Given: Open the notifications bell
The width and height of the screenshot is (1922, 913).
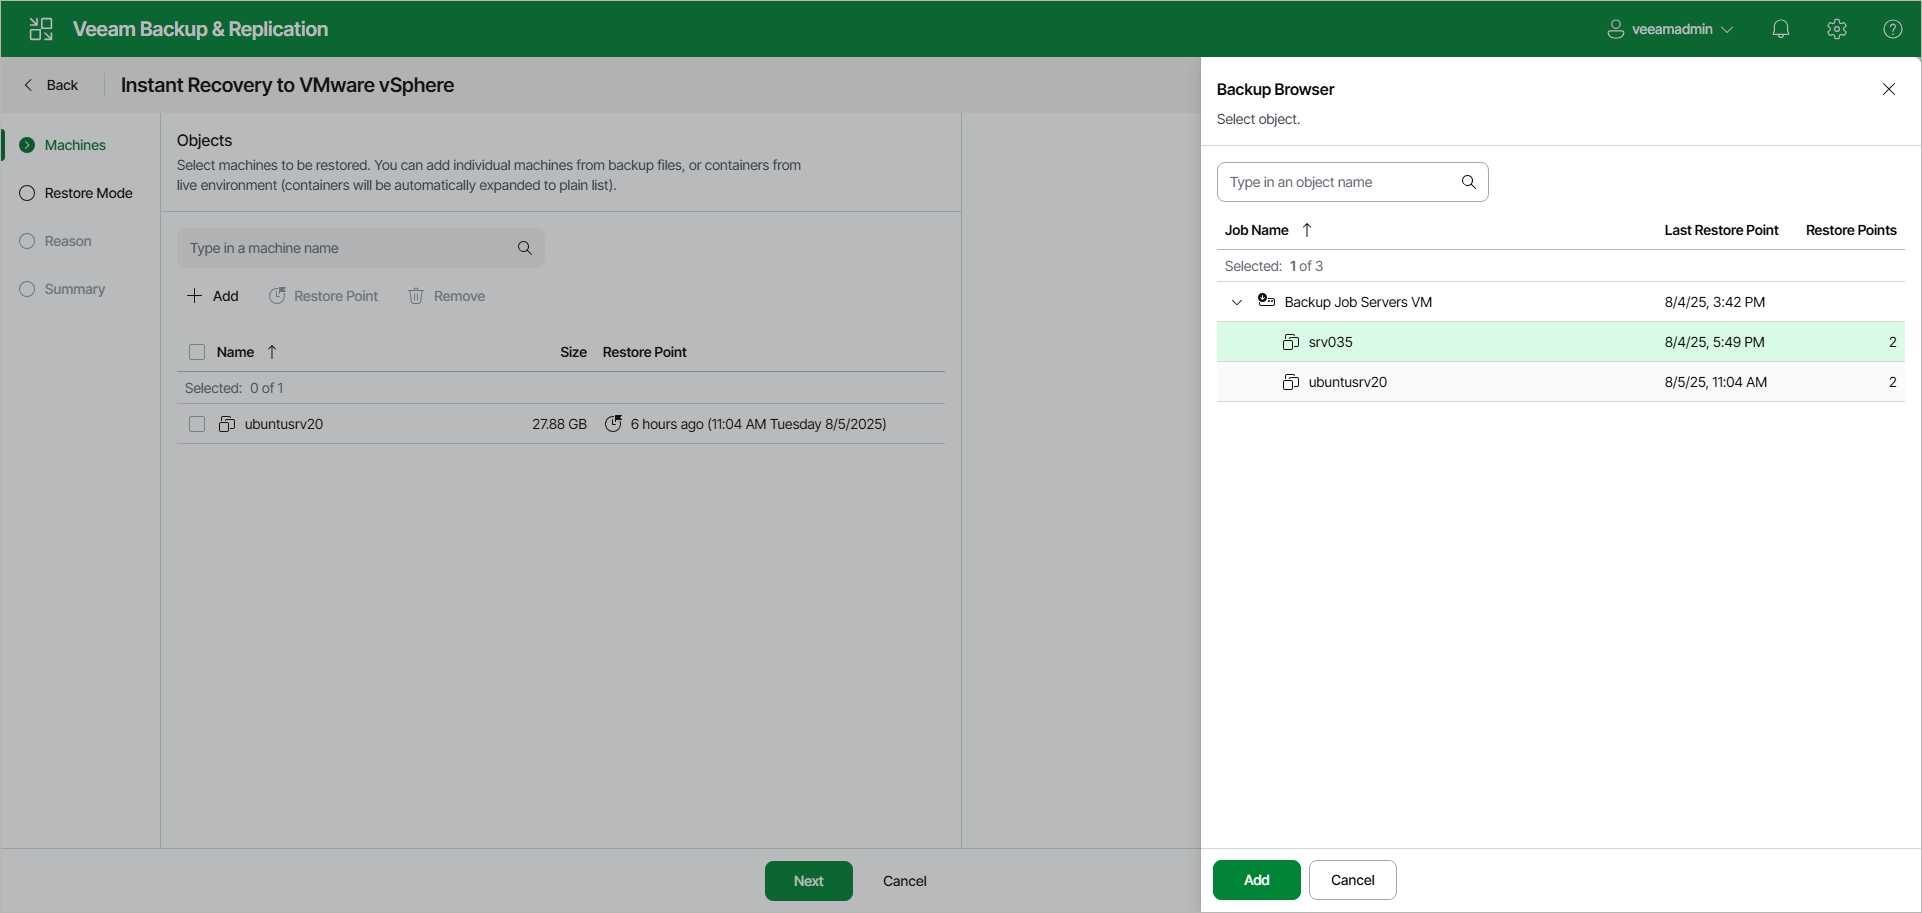Looking at the screenshot, I should (x=1781, y=29).
